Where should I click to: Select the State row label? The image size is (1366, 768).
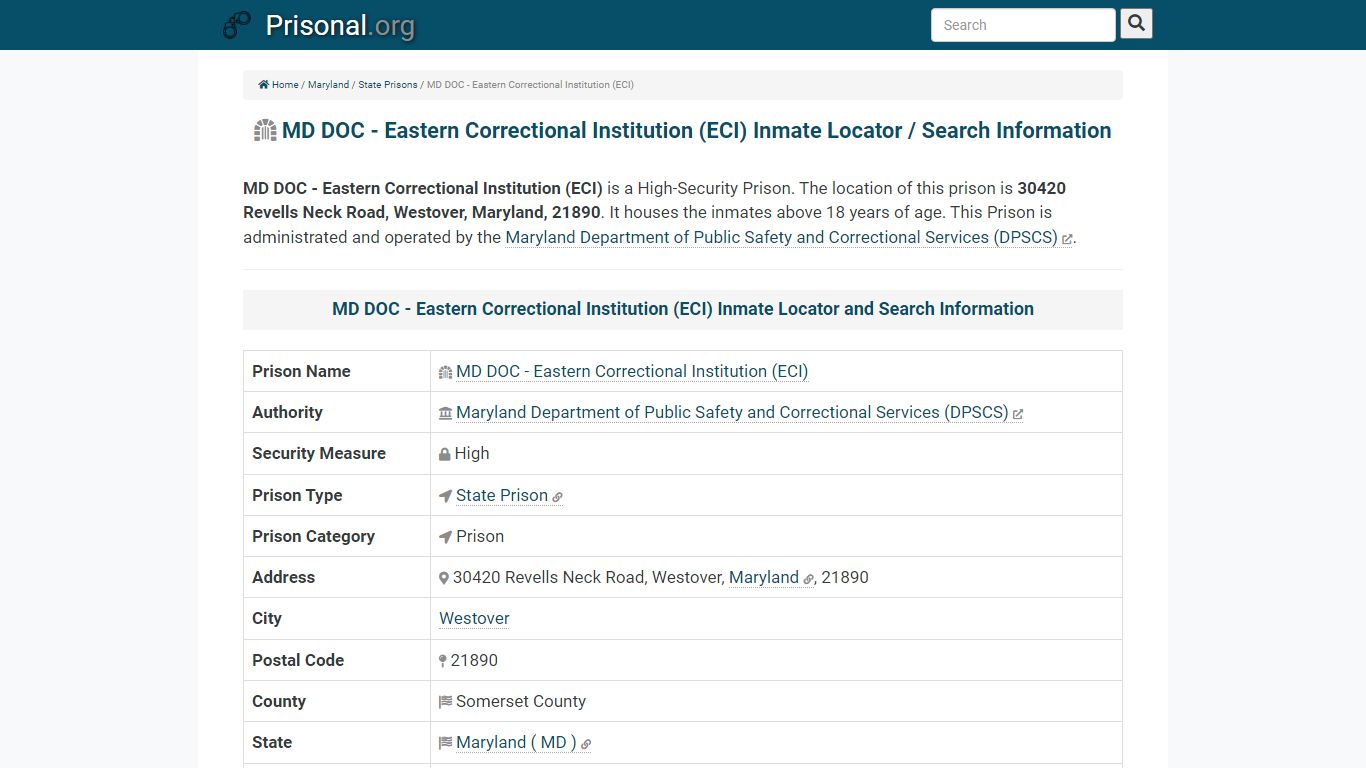[x=272, y=742]
